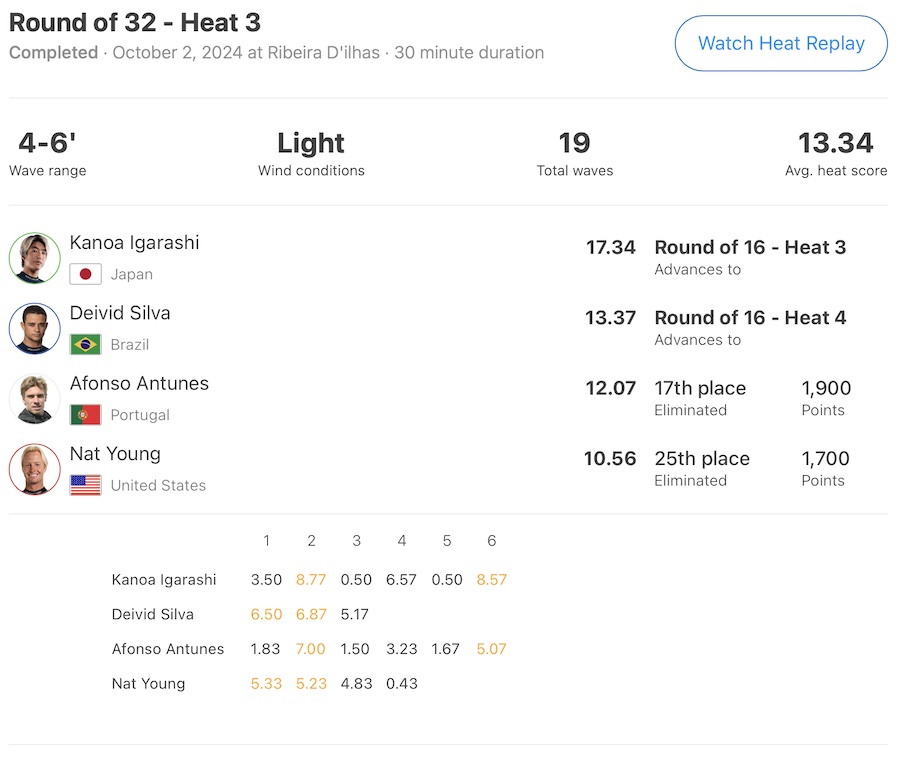Open Kanoa Igarashi's profile photo
This screenshot has height=757, width=900.
pos(34,258)
